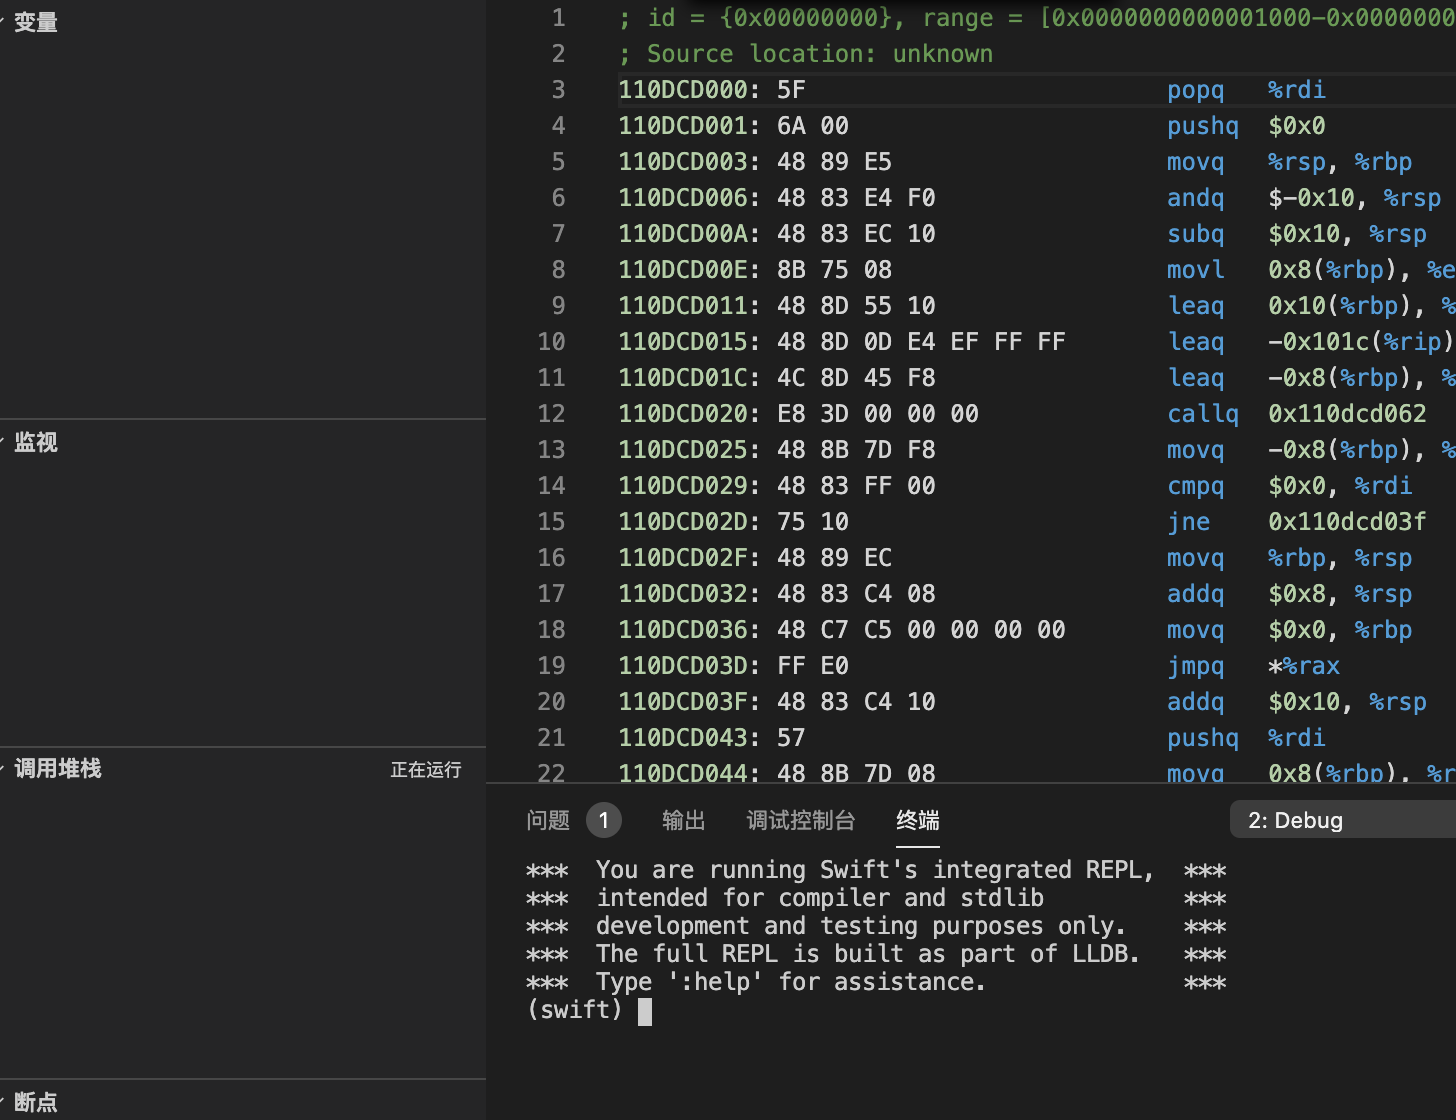Click bytes '48 8D 0D E4 EF FF FF'

coord(921,341)
